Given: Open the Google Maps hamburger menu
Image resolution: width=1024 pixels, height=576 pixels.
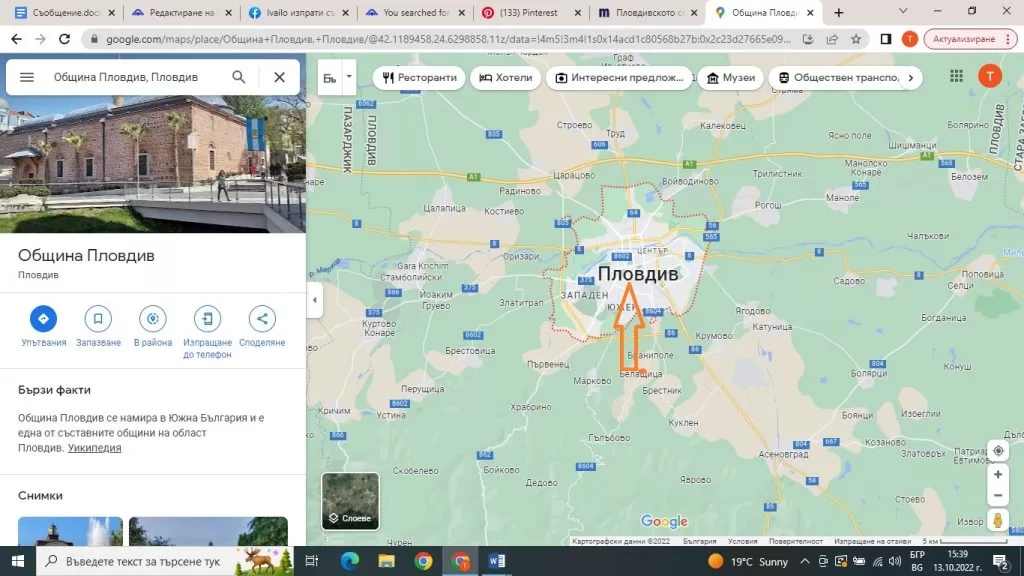Looking at the screenshot, I should [x=27, y=77].
